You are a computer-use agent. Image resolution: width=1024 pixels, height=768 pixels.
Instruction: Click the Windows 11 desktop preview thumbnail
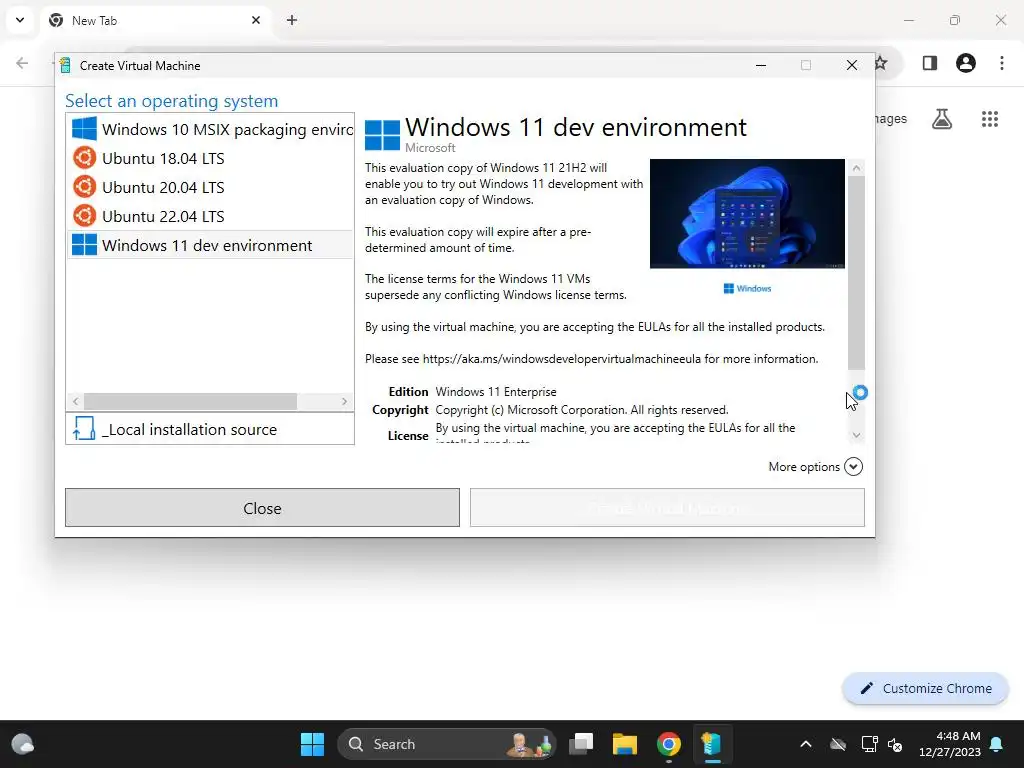[x=747, y=214]
